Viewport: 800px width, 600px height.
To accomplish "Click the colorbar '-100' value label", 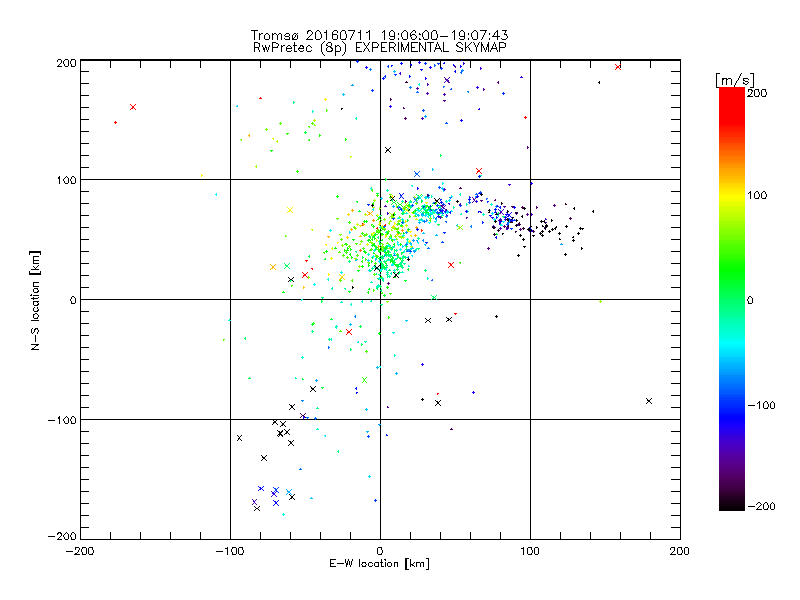I will [761, 405].
